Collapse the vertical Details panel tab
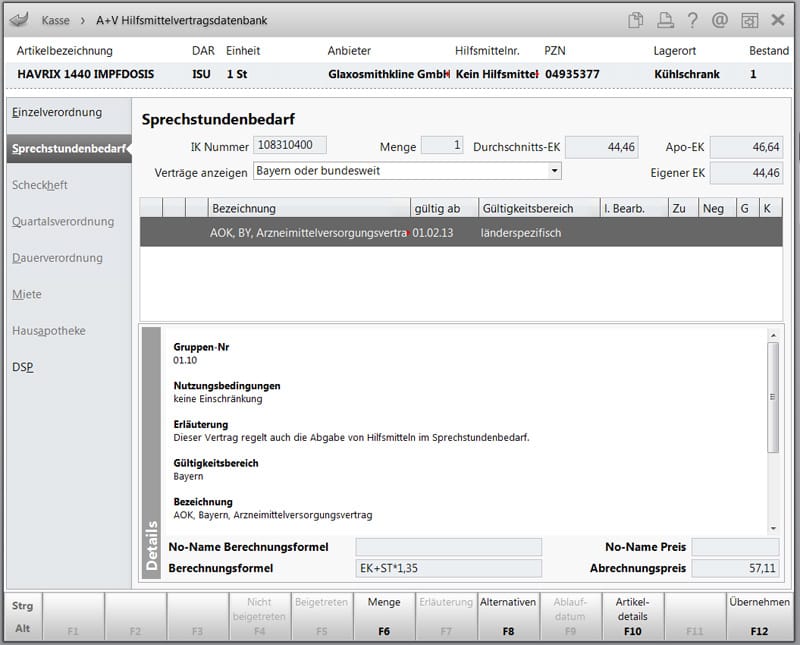 pos(152,453)
